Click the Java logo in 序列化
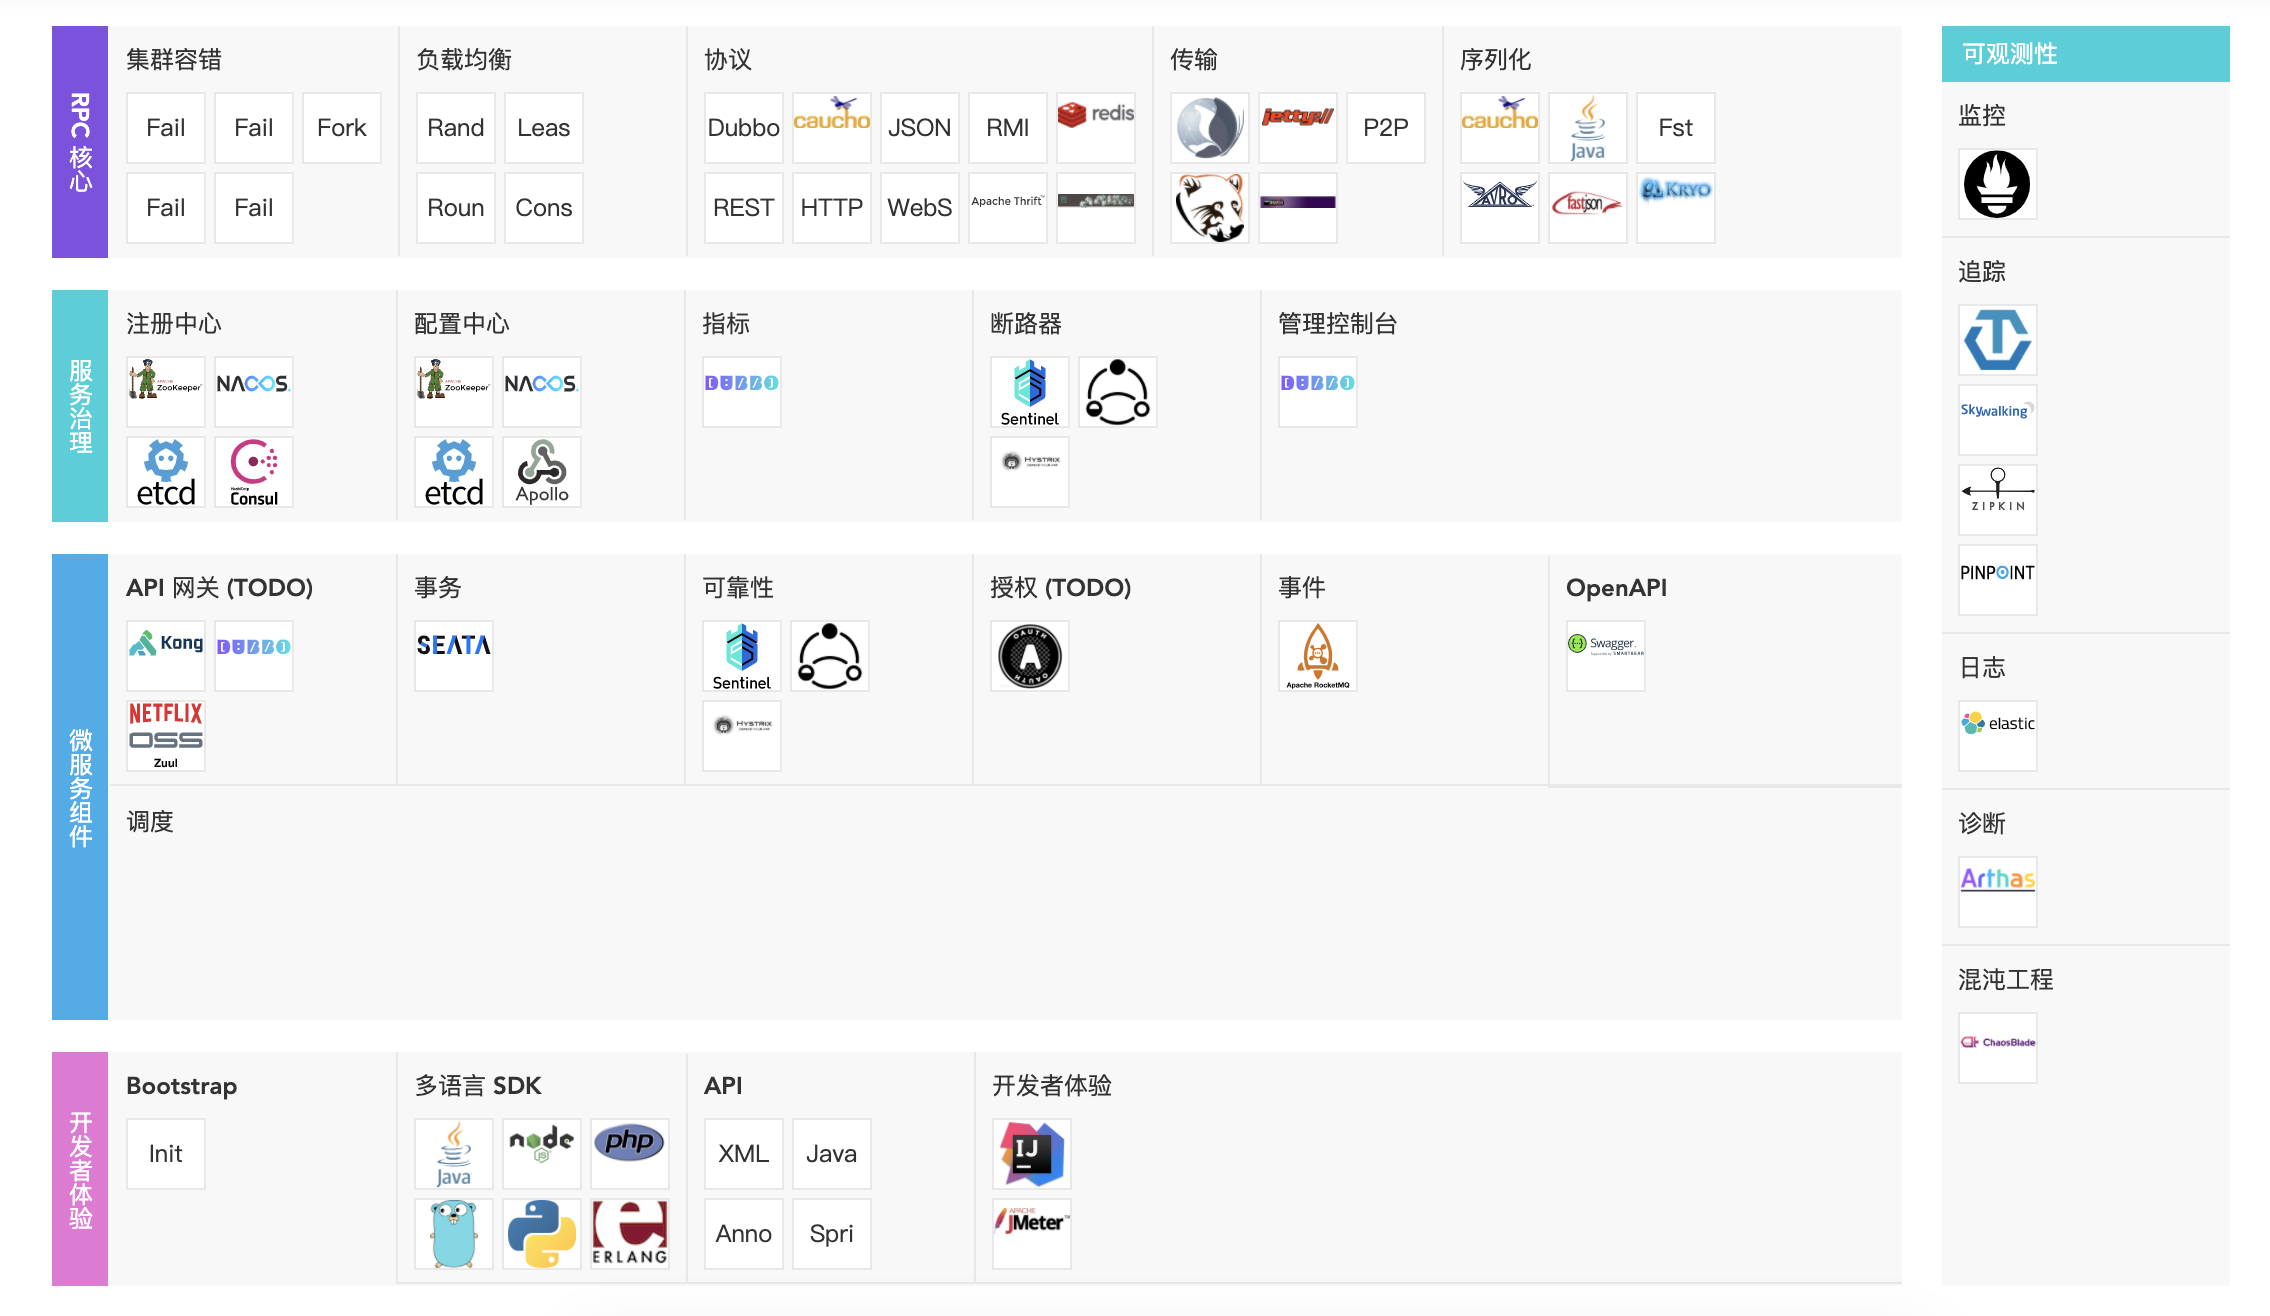 (1587, 128)
